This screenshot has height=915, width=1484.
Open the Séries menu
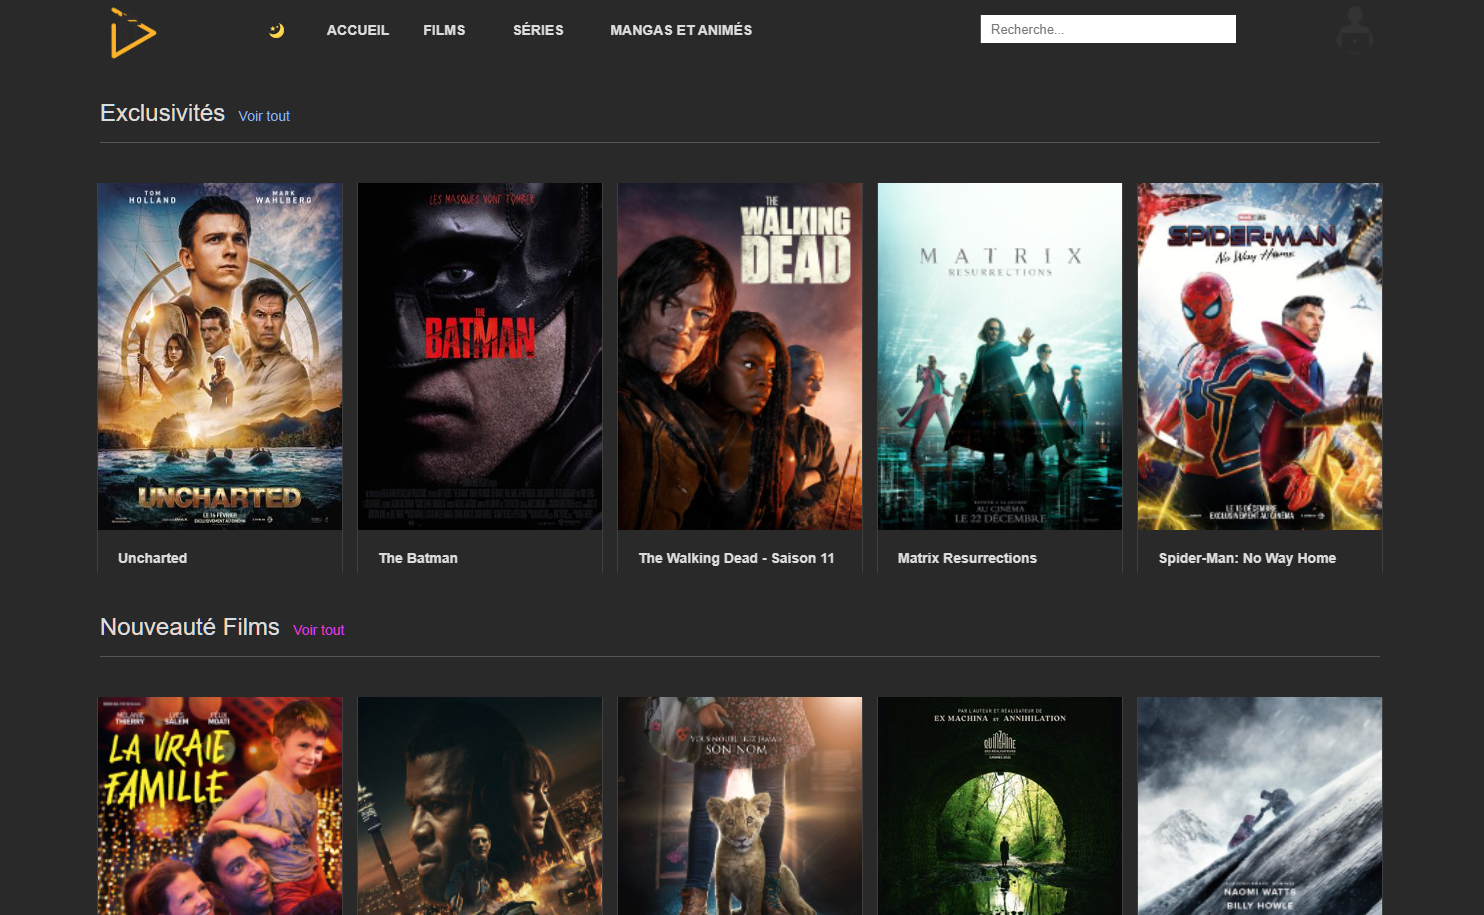point(538,30)
